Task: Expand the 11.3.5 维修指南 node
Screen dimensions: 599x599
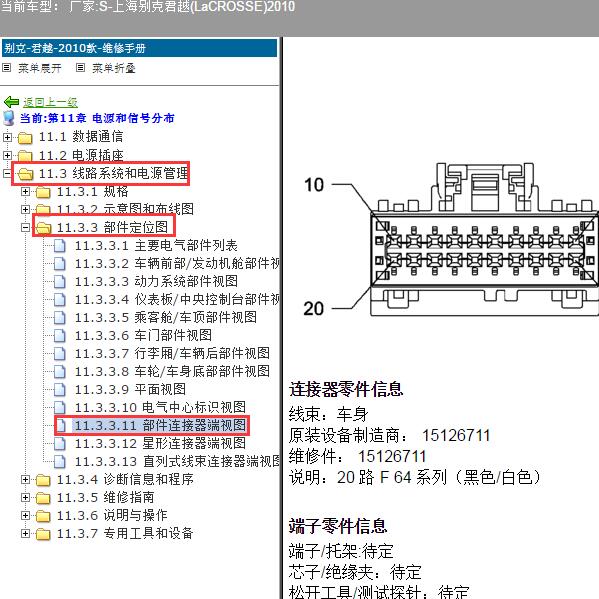Action: pos(25,497)
